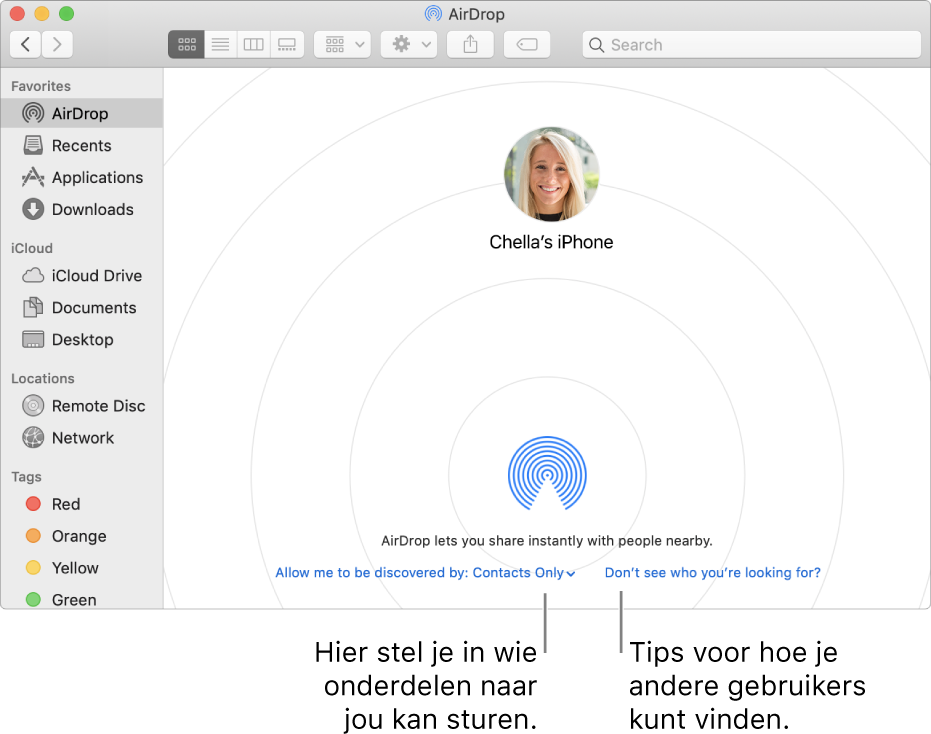Select the Orange tag color dot

coord(33,536)
